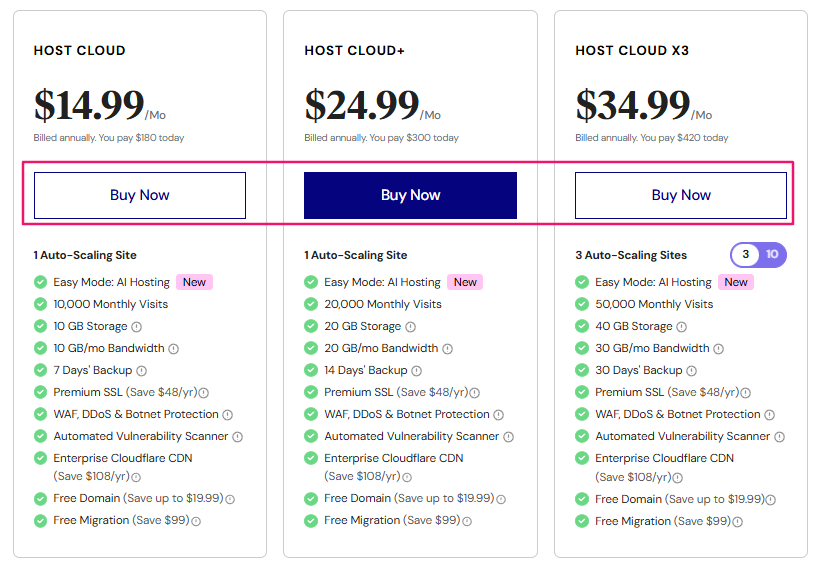
Task: Open Vulnerability Scanner info icon in Host Cloud X3
Action: [x=780, y=437]
